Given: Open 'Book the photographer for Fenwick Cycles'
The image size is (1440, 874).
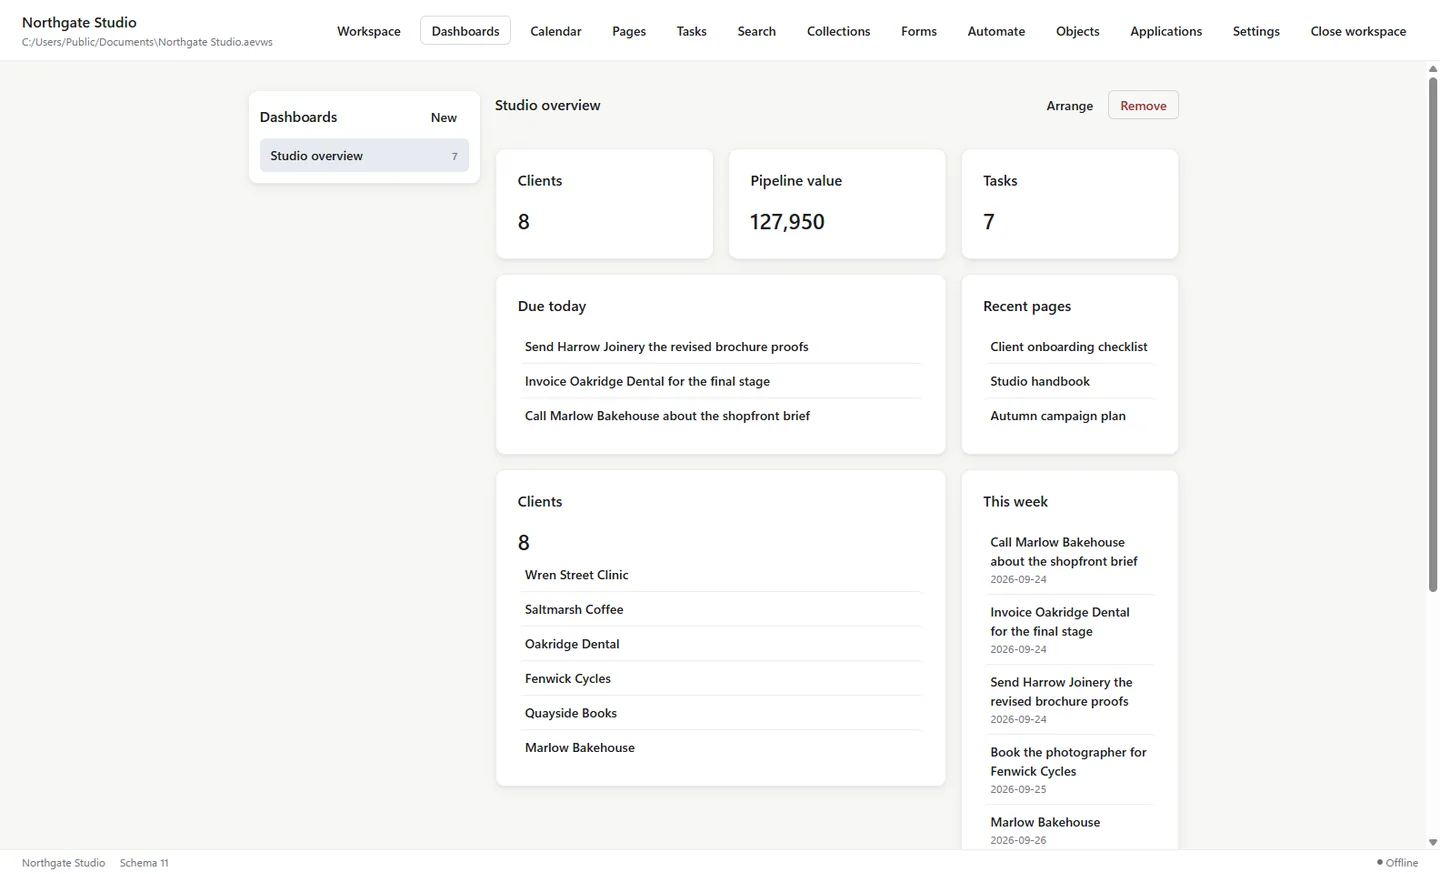Looking at the screenshot, I should click(1069, 769).
